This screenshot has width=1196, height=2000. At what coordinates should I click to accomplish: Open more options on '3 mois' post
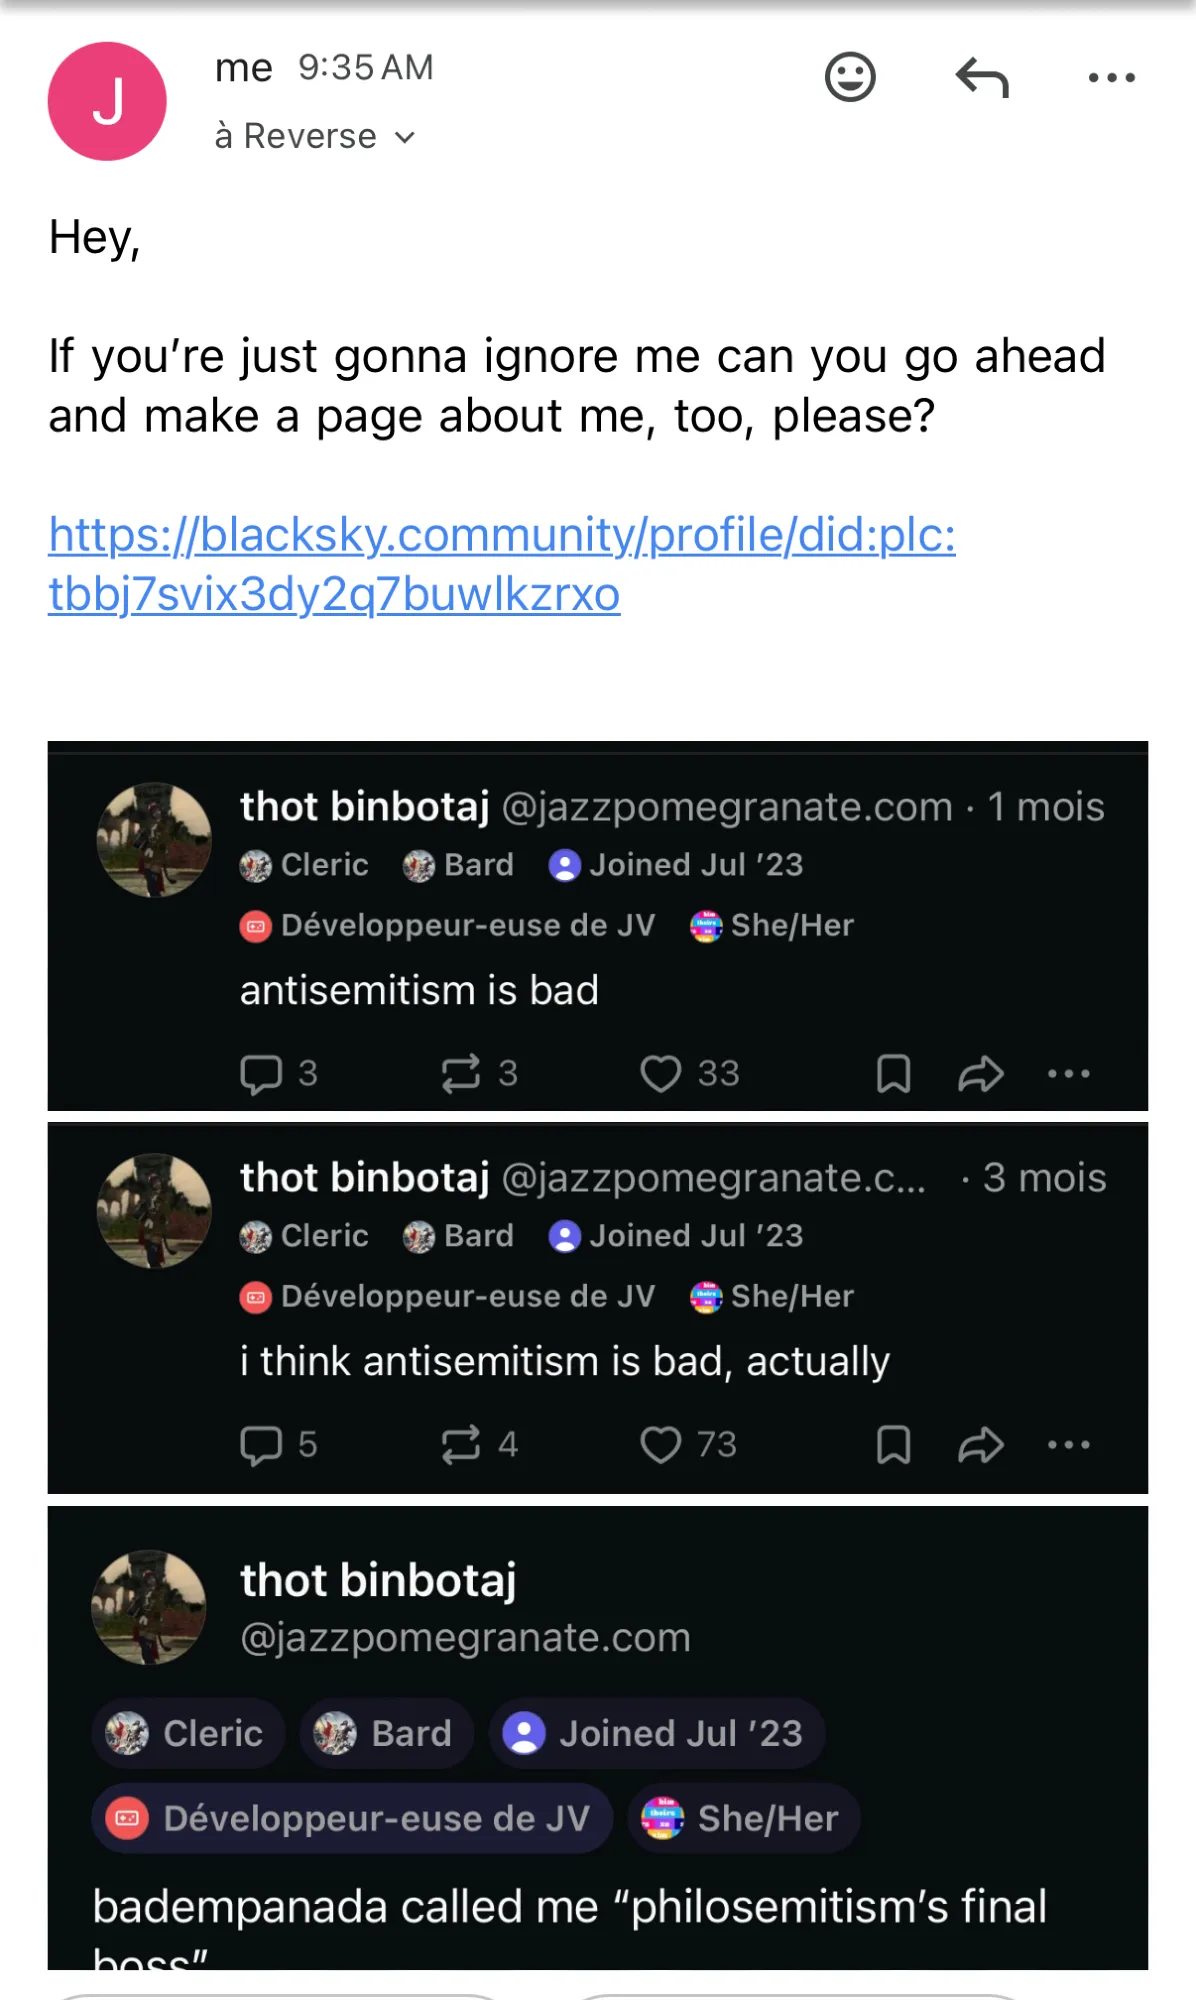coord(1068,1445)
